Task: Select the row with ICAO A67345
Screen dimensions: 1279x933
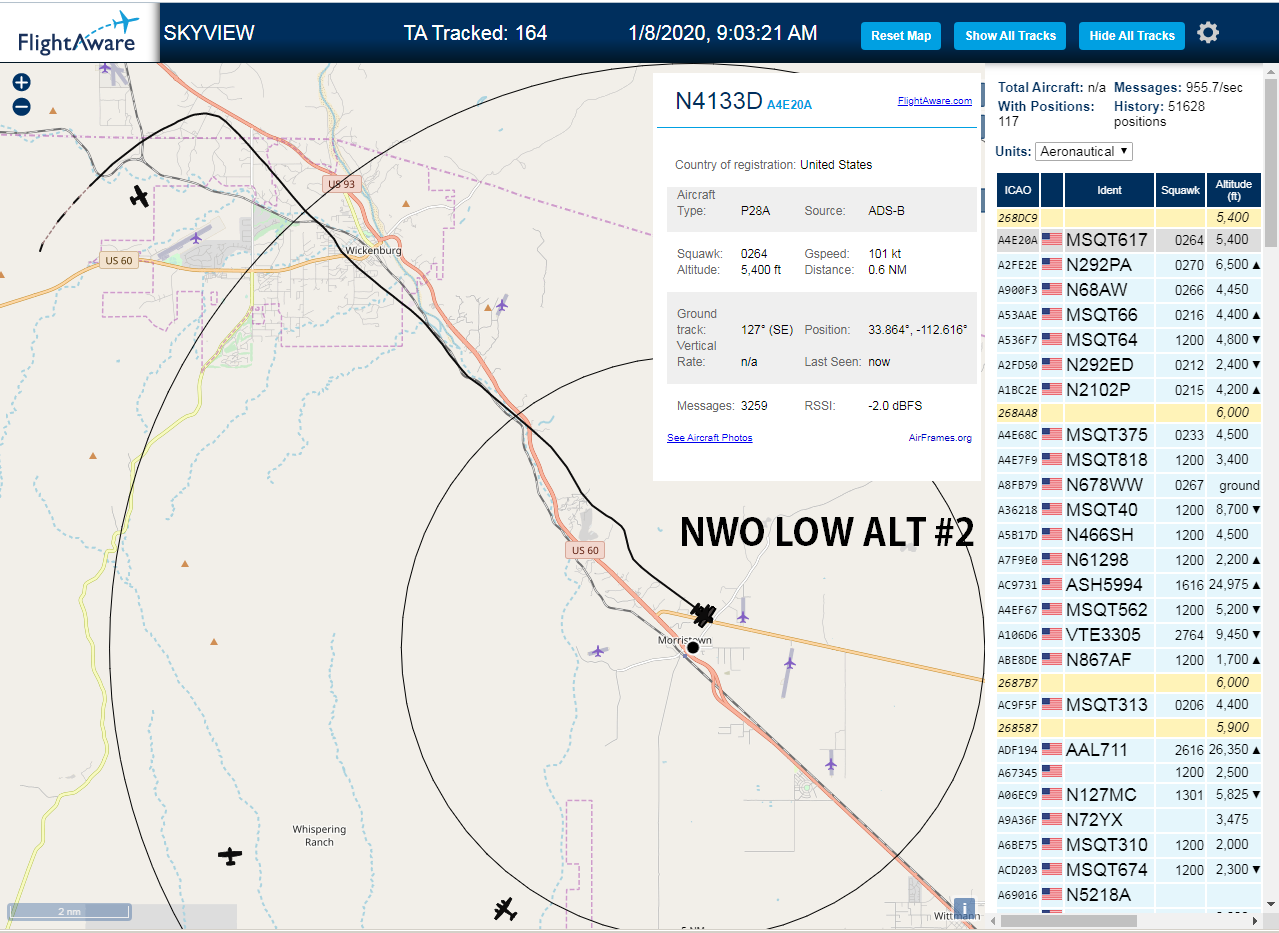Action: coord(1129,773)
